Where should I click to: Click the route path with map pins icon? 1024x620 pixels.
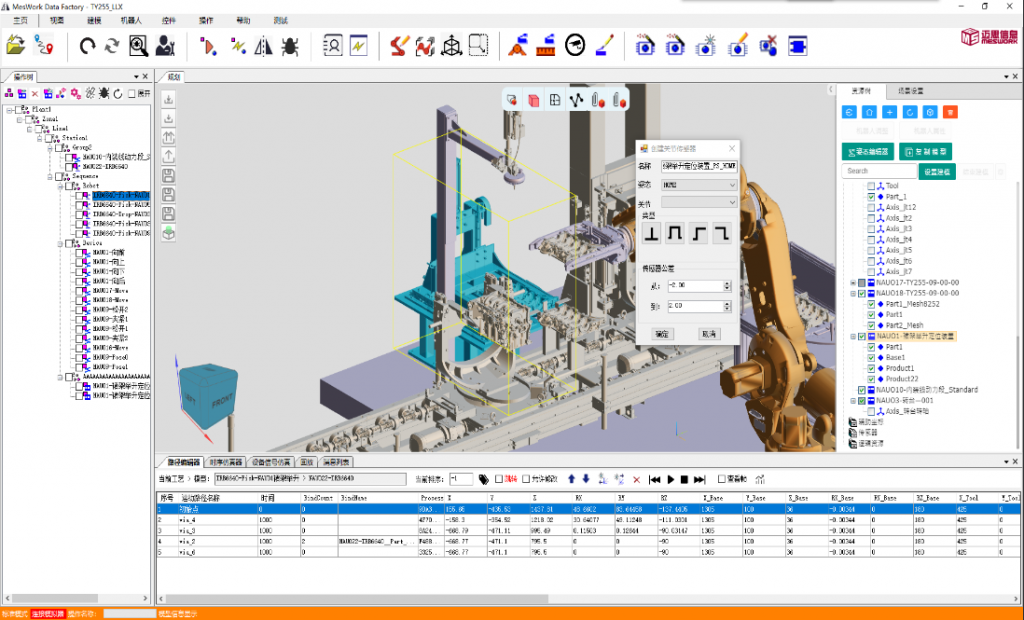coord(44,46)
